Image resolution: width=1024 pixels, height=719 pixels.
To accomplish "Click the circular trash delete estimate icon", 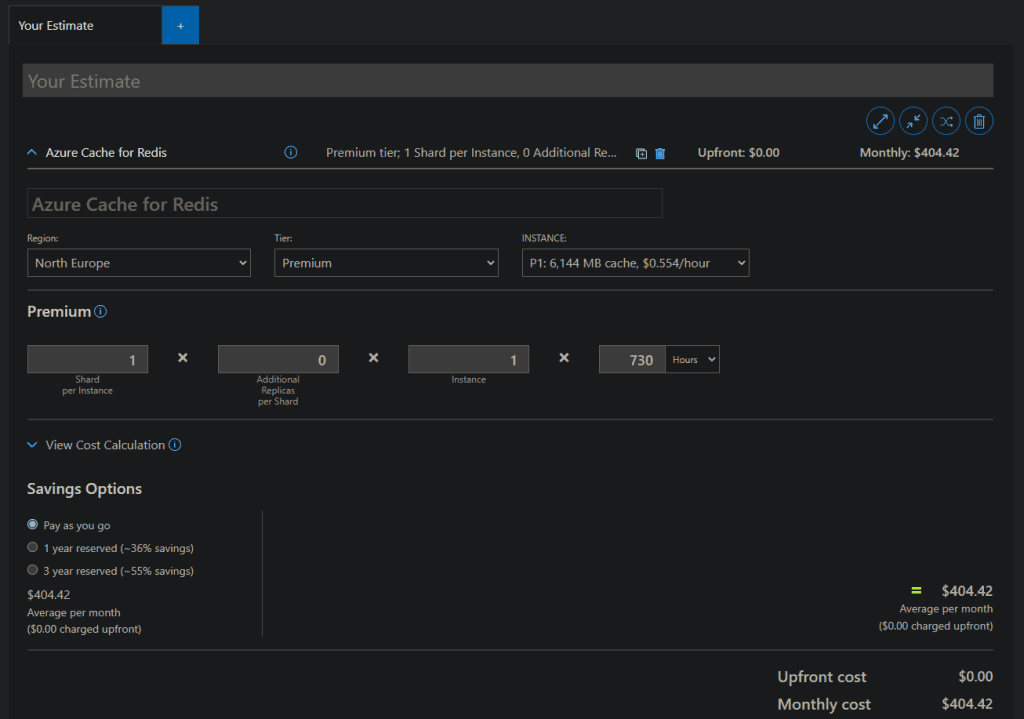I will click(x=979, y=121).
